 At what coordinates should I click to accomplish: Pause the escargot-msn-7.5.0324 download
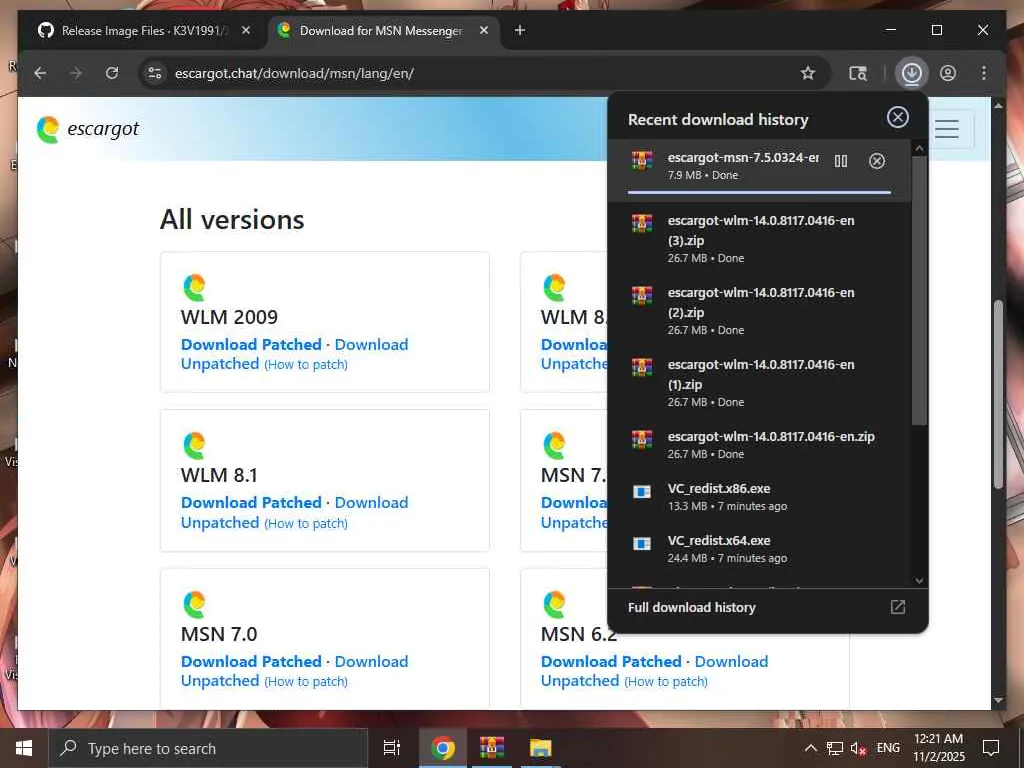click(x=840, y=161)
